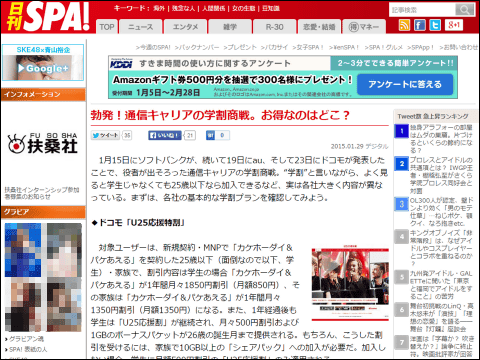Open the グラビアン魂 link
Viewport: 480px width, 360px height.
click(25, 339)
